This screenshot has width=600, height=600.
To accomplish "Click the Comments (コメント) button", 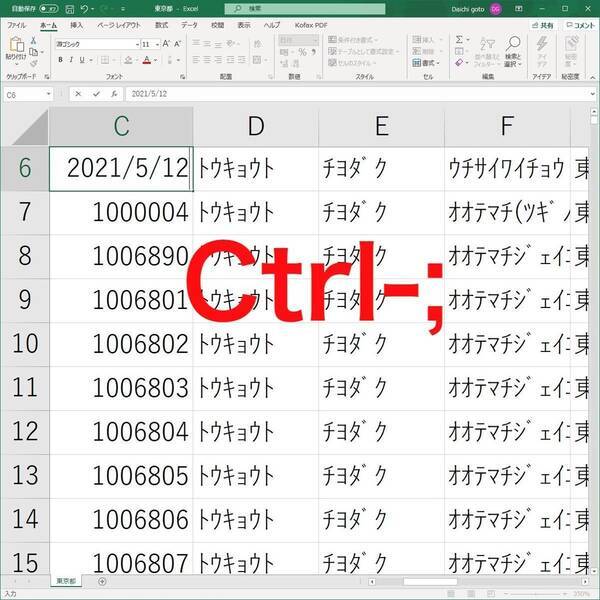I will (x=580, y=25).
